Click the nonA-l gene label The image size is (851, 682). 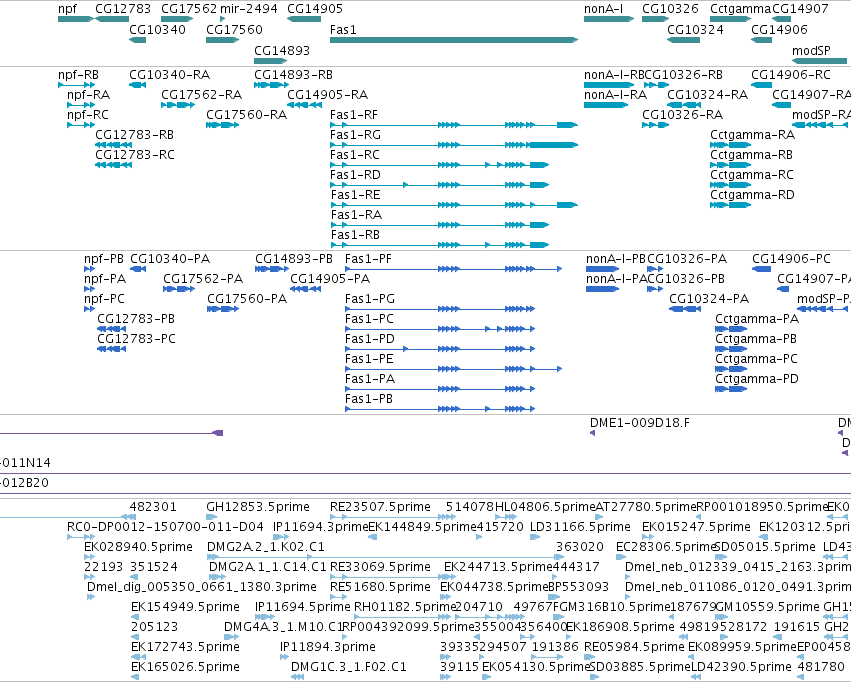tap(604, 9)
